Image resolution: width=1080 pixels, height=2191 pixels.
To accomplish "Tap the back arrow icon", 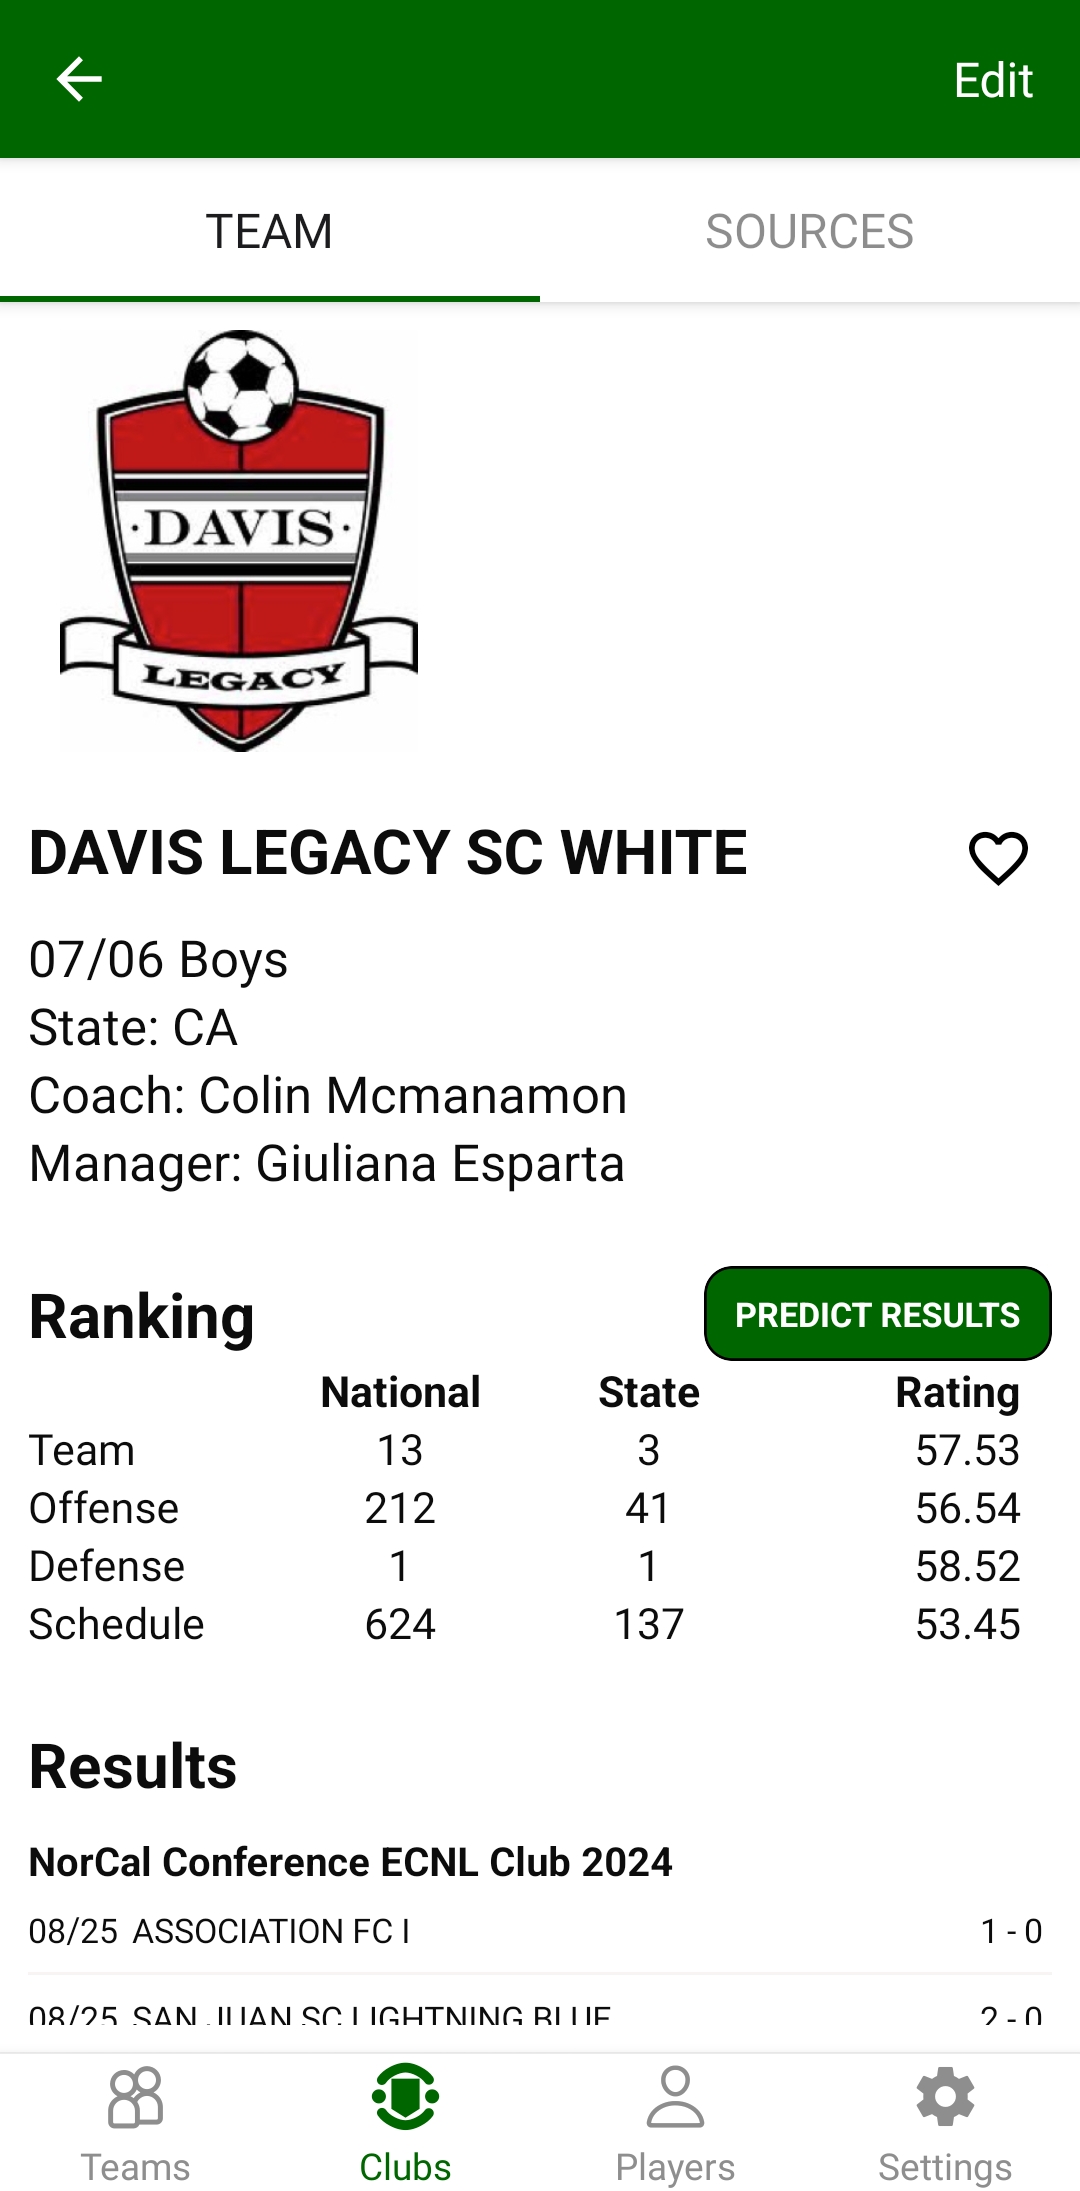I will tap(79, 79).
